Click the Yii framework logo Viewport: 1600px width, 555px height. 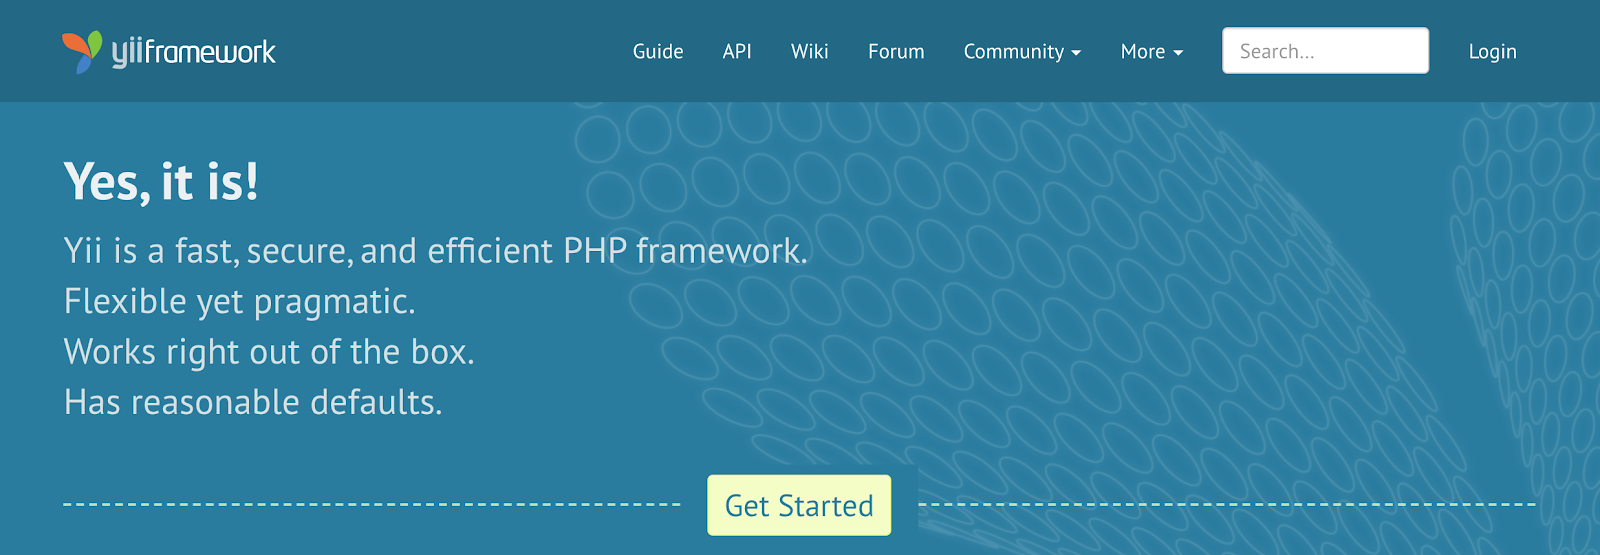tap(169, 52)
